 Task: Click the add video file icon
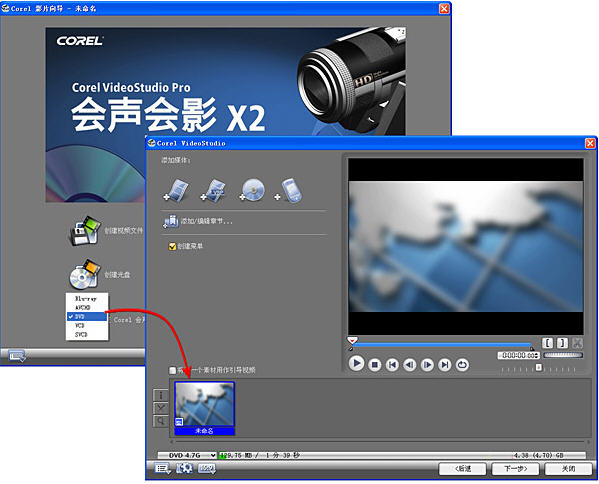[177, 190]
